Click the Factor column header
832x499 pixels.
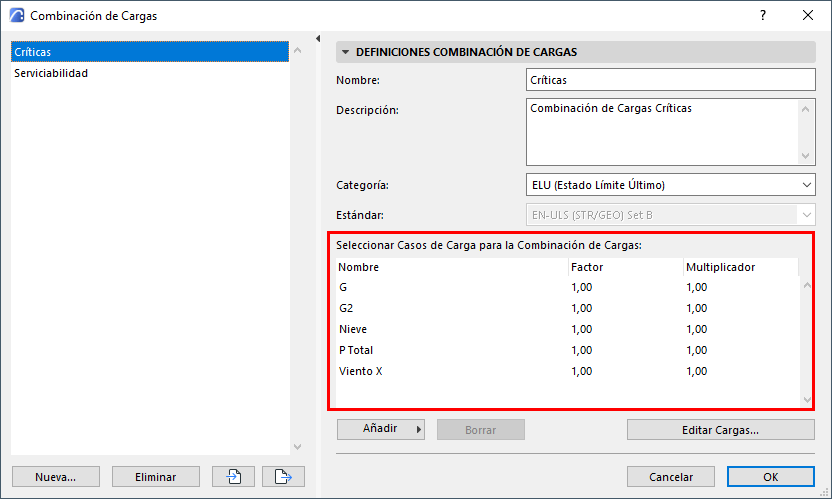pos(626,267)
